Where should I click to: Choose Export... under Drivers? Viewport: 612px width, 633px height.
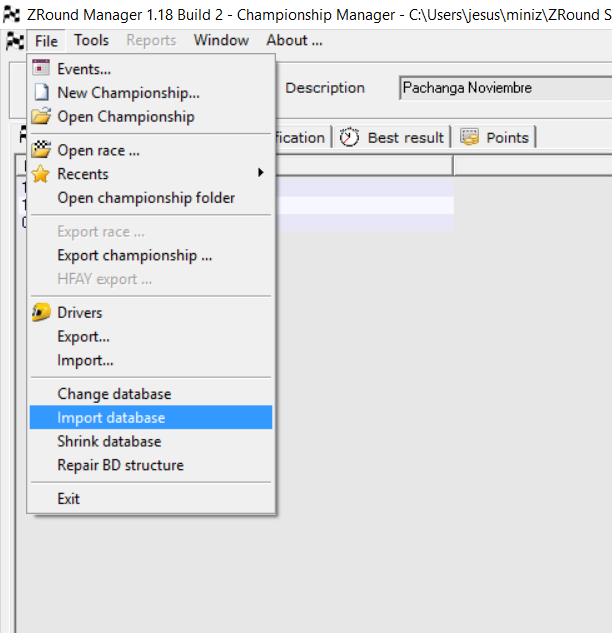point(151,337)
